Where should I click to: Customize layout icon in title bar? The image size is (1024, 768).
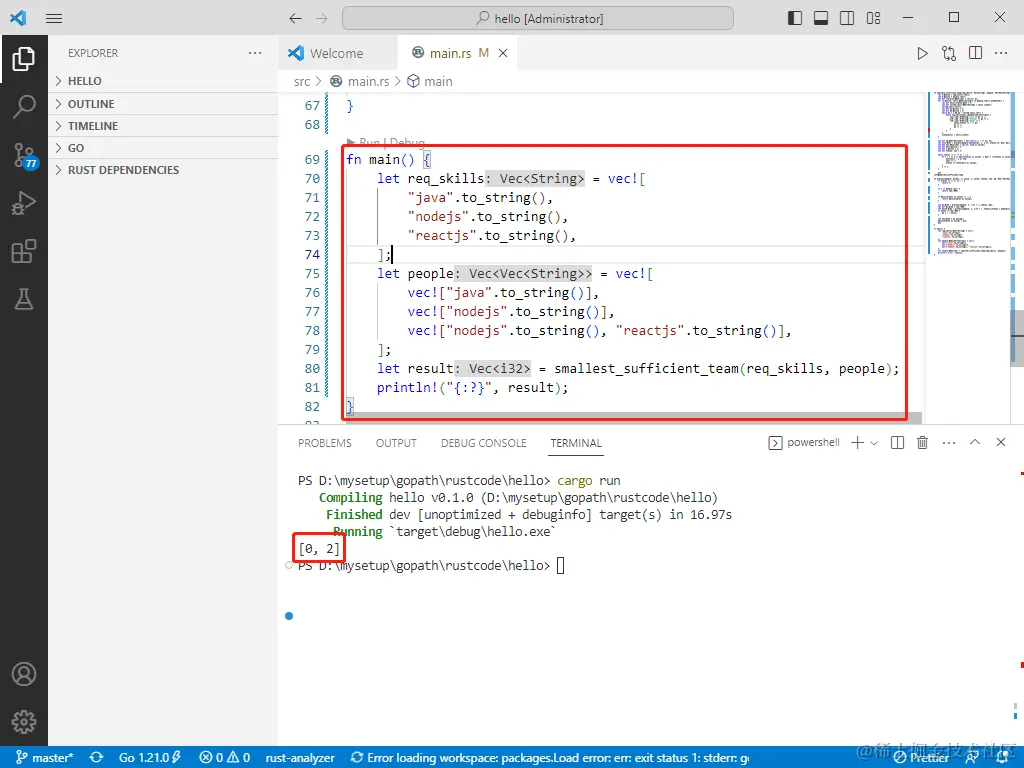874,18
